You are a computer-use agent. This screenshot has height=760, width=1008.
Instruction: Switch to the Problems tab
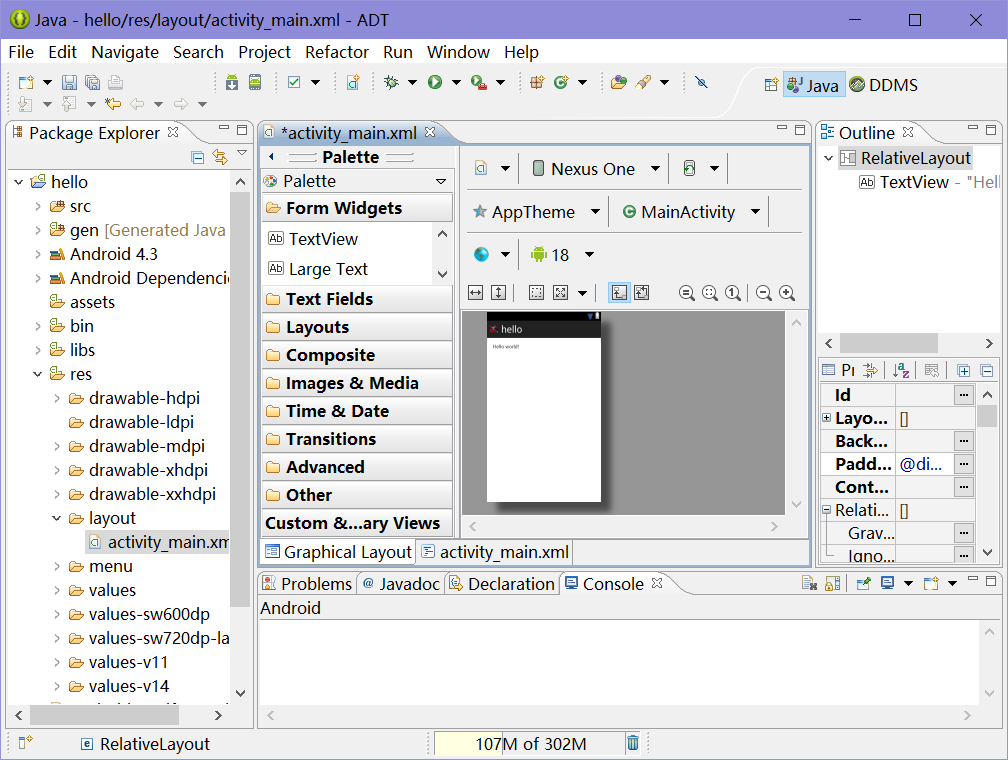point(308,583)
